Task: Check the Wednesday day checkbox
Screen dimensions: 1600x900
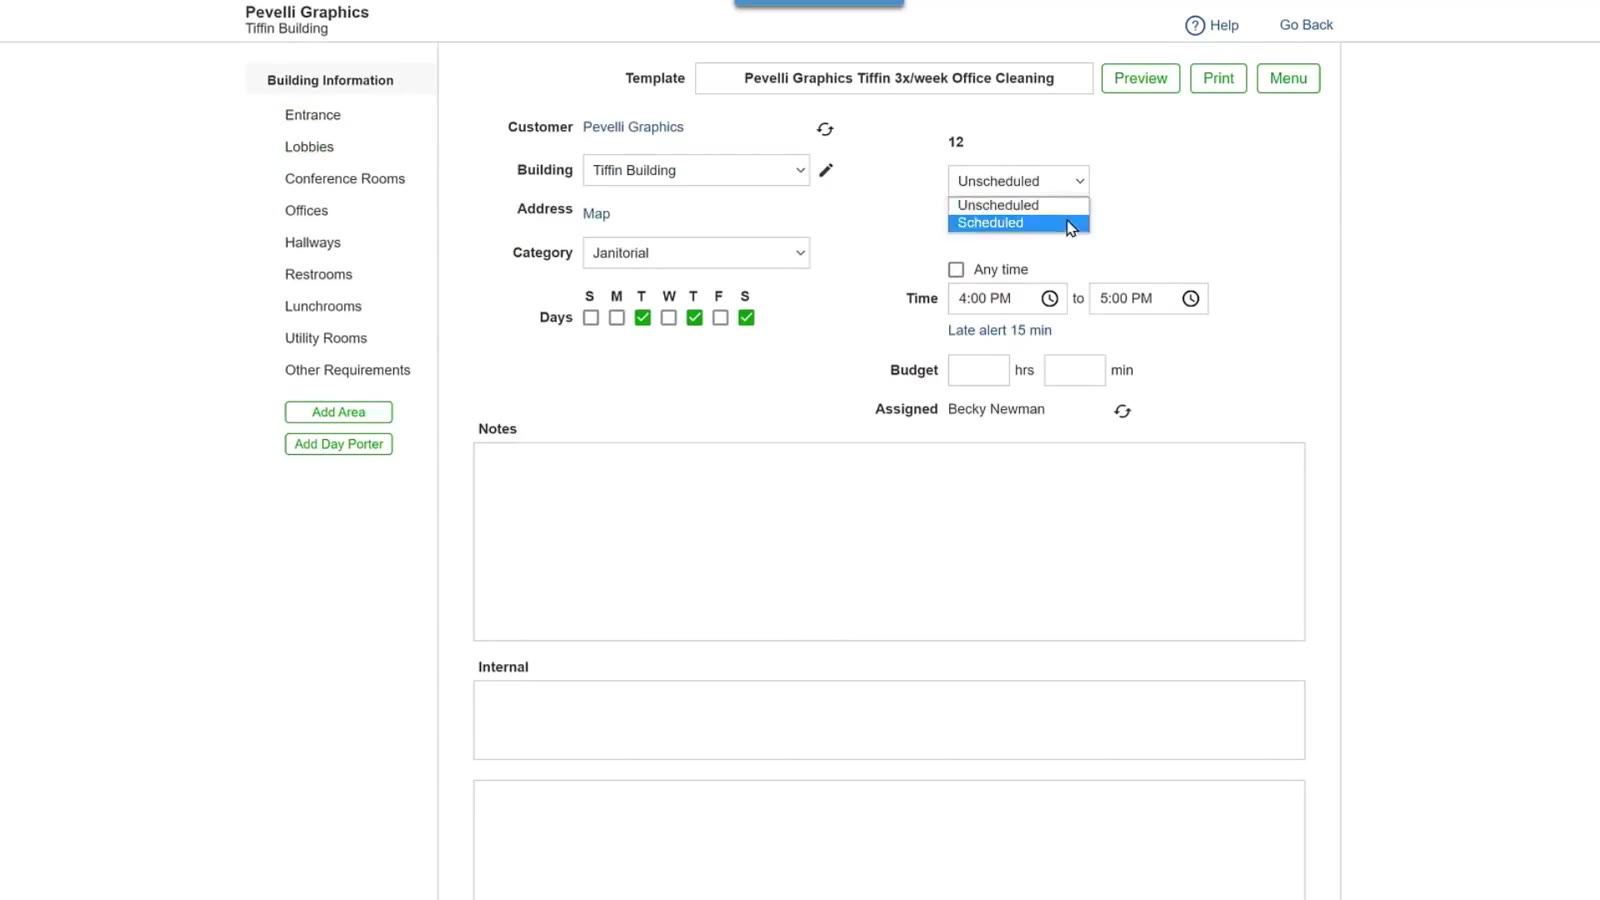Action: [x=669, y=318]
